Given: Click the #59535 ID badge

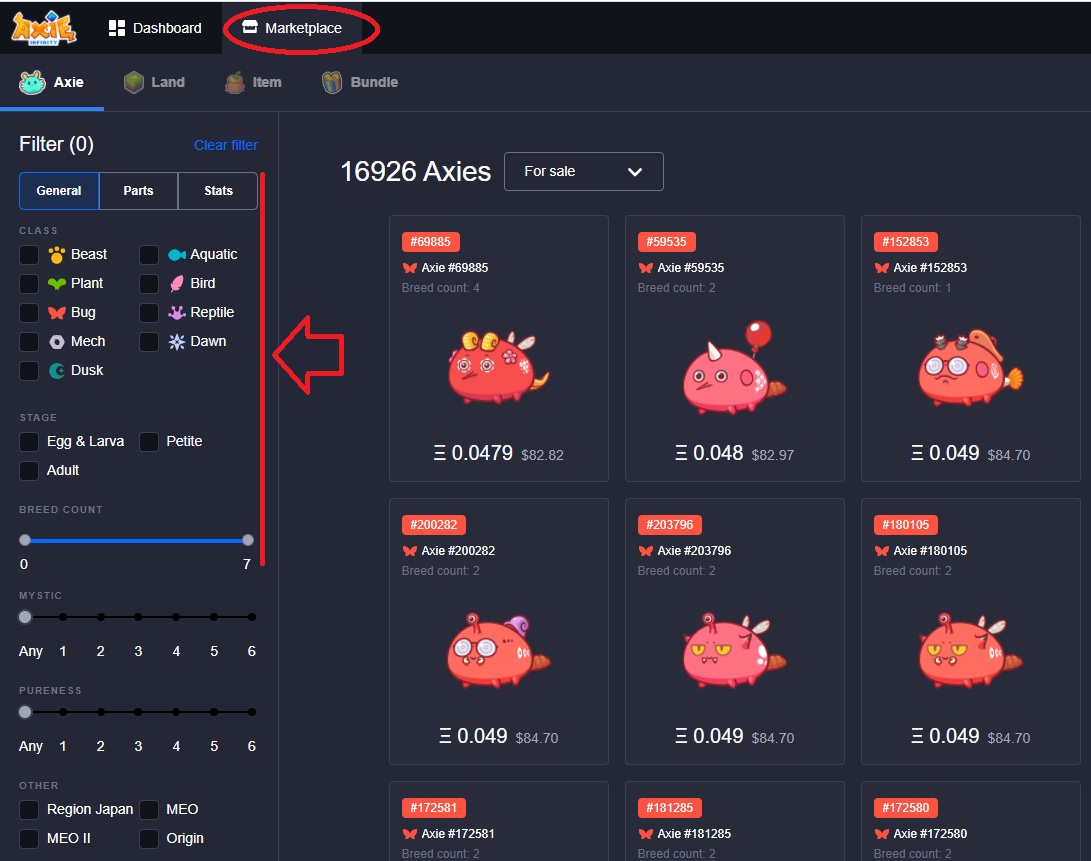Looking at the screenshot, I should 666,241.
